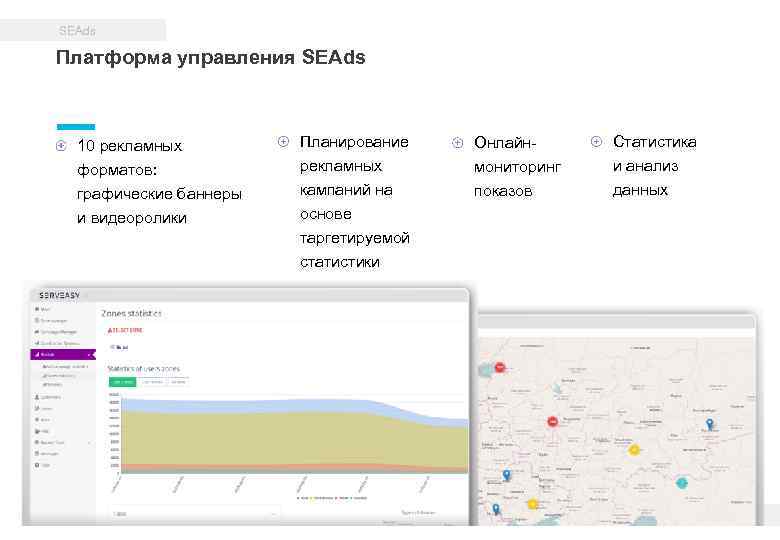Viewport: 780px width, 540px height.
Task: Click the blue location pin on the map's right side
Action: coord(710,424)
